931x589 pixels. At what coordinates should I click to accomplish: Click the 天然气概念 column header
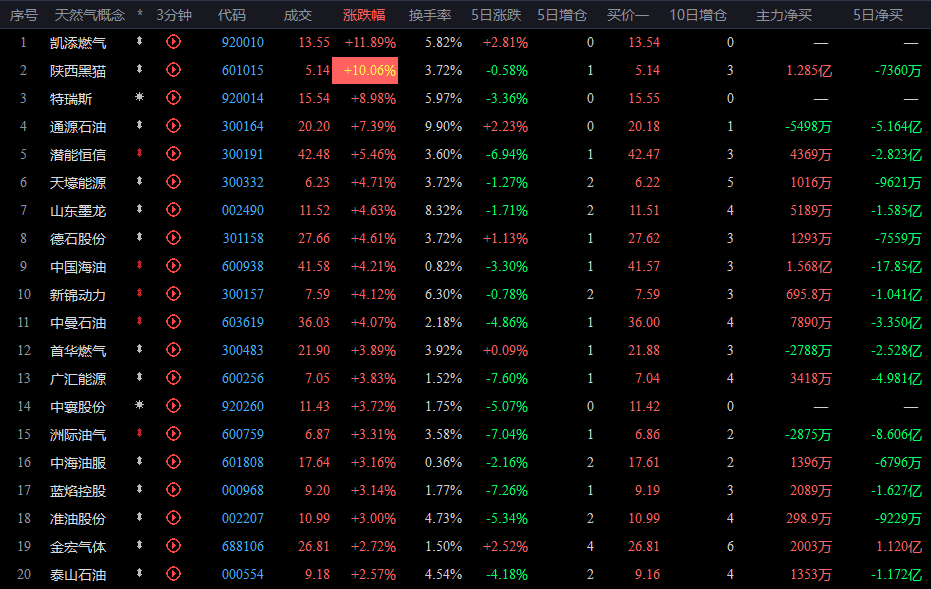click(90, 15)
